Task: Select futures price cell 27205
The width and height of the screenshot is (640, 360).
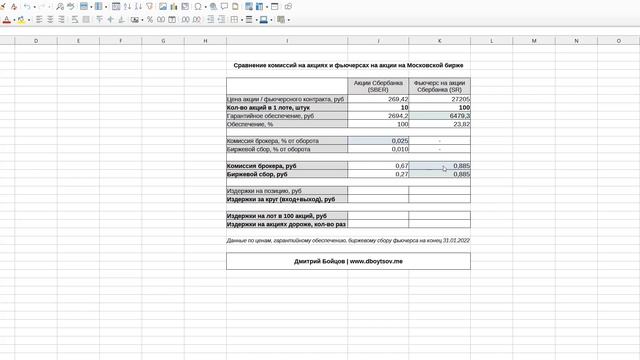Action: pos(440,99)
